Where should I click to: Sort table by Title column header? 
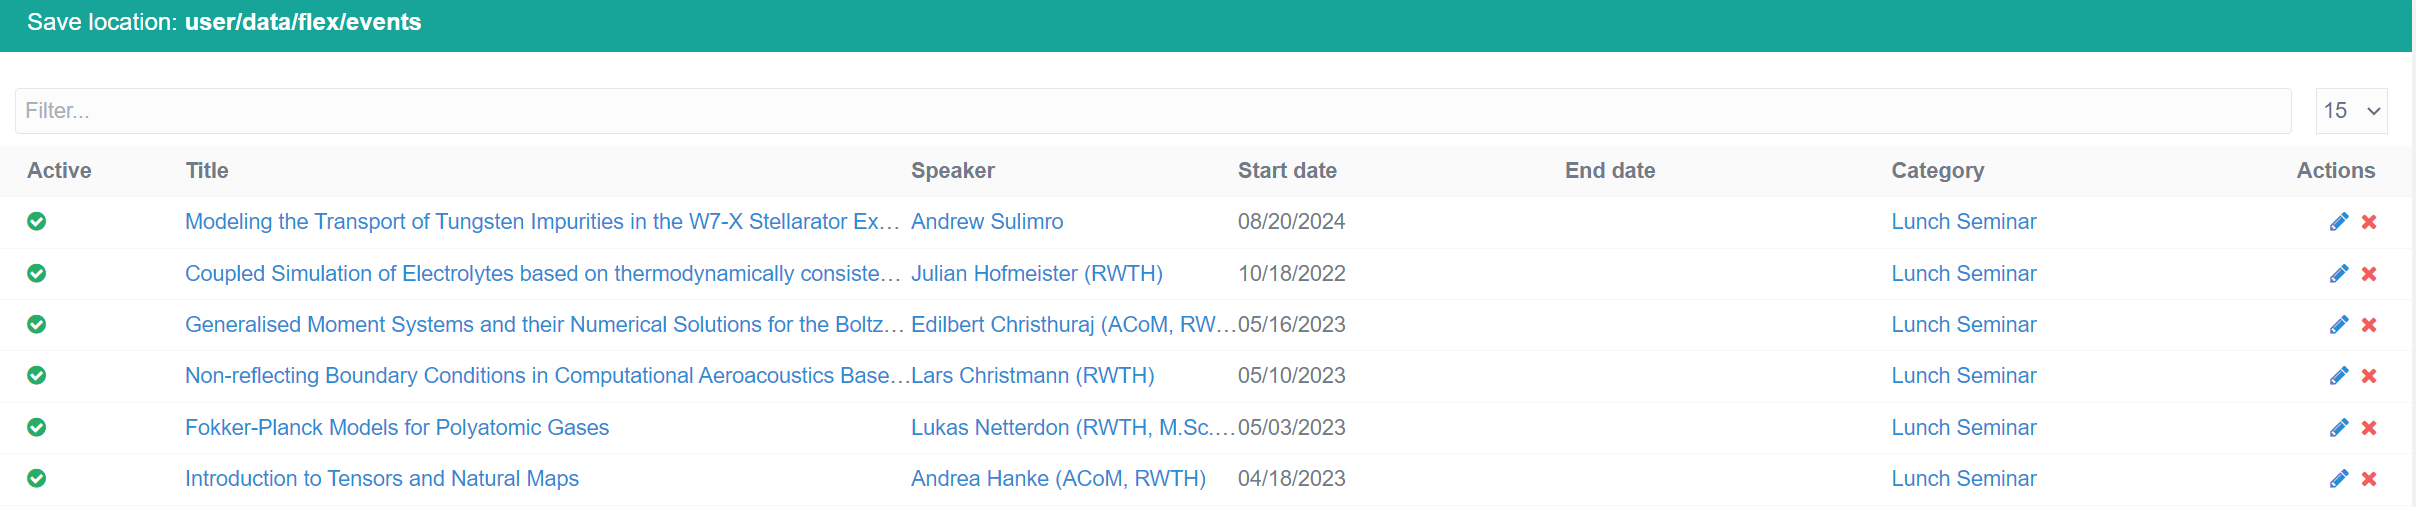(x=207, y=171)
